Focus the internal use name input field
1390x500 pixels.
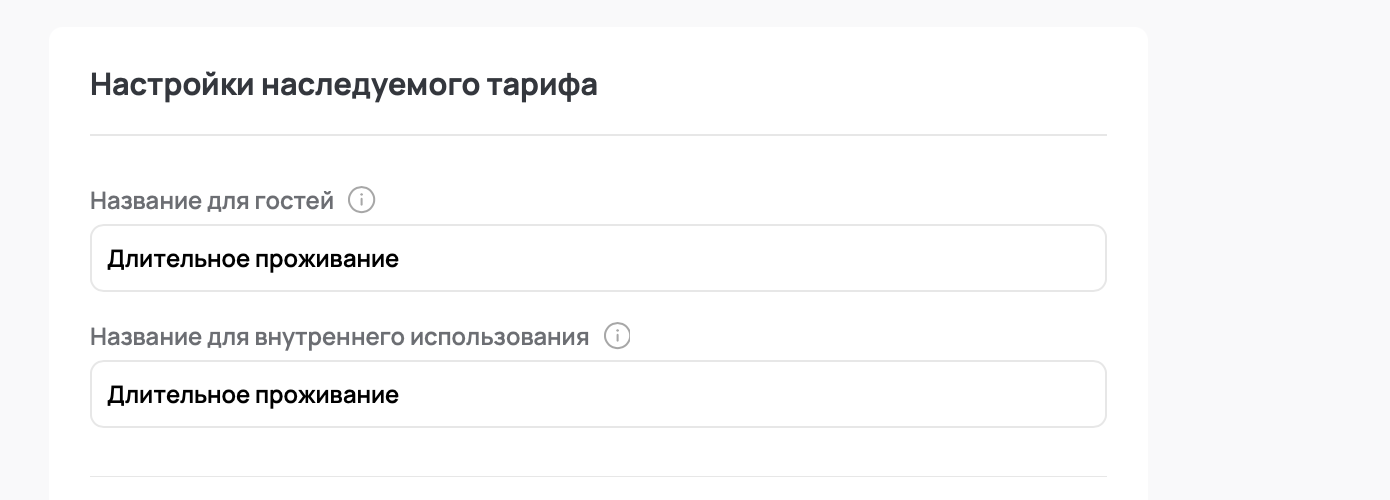pos(598,395)
